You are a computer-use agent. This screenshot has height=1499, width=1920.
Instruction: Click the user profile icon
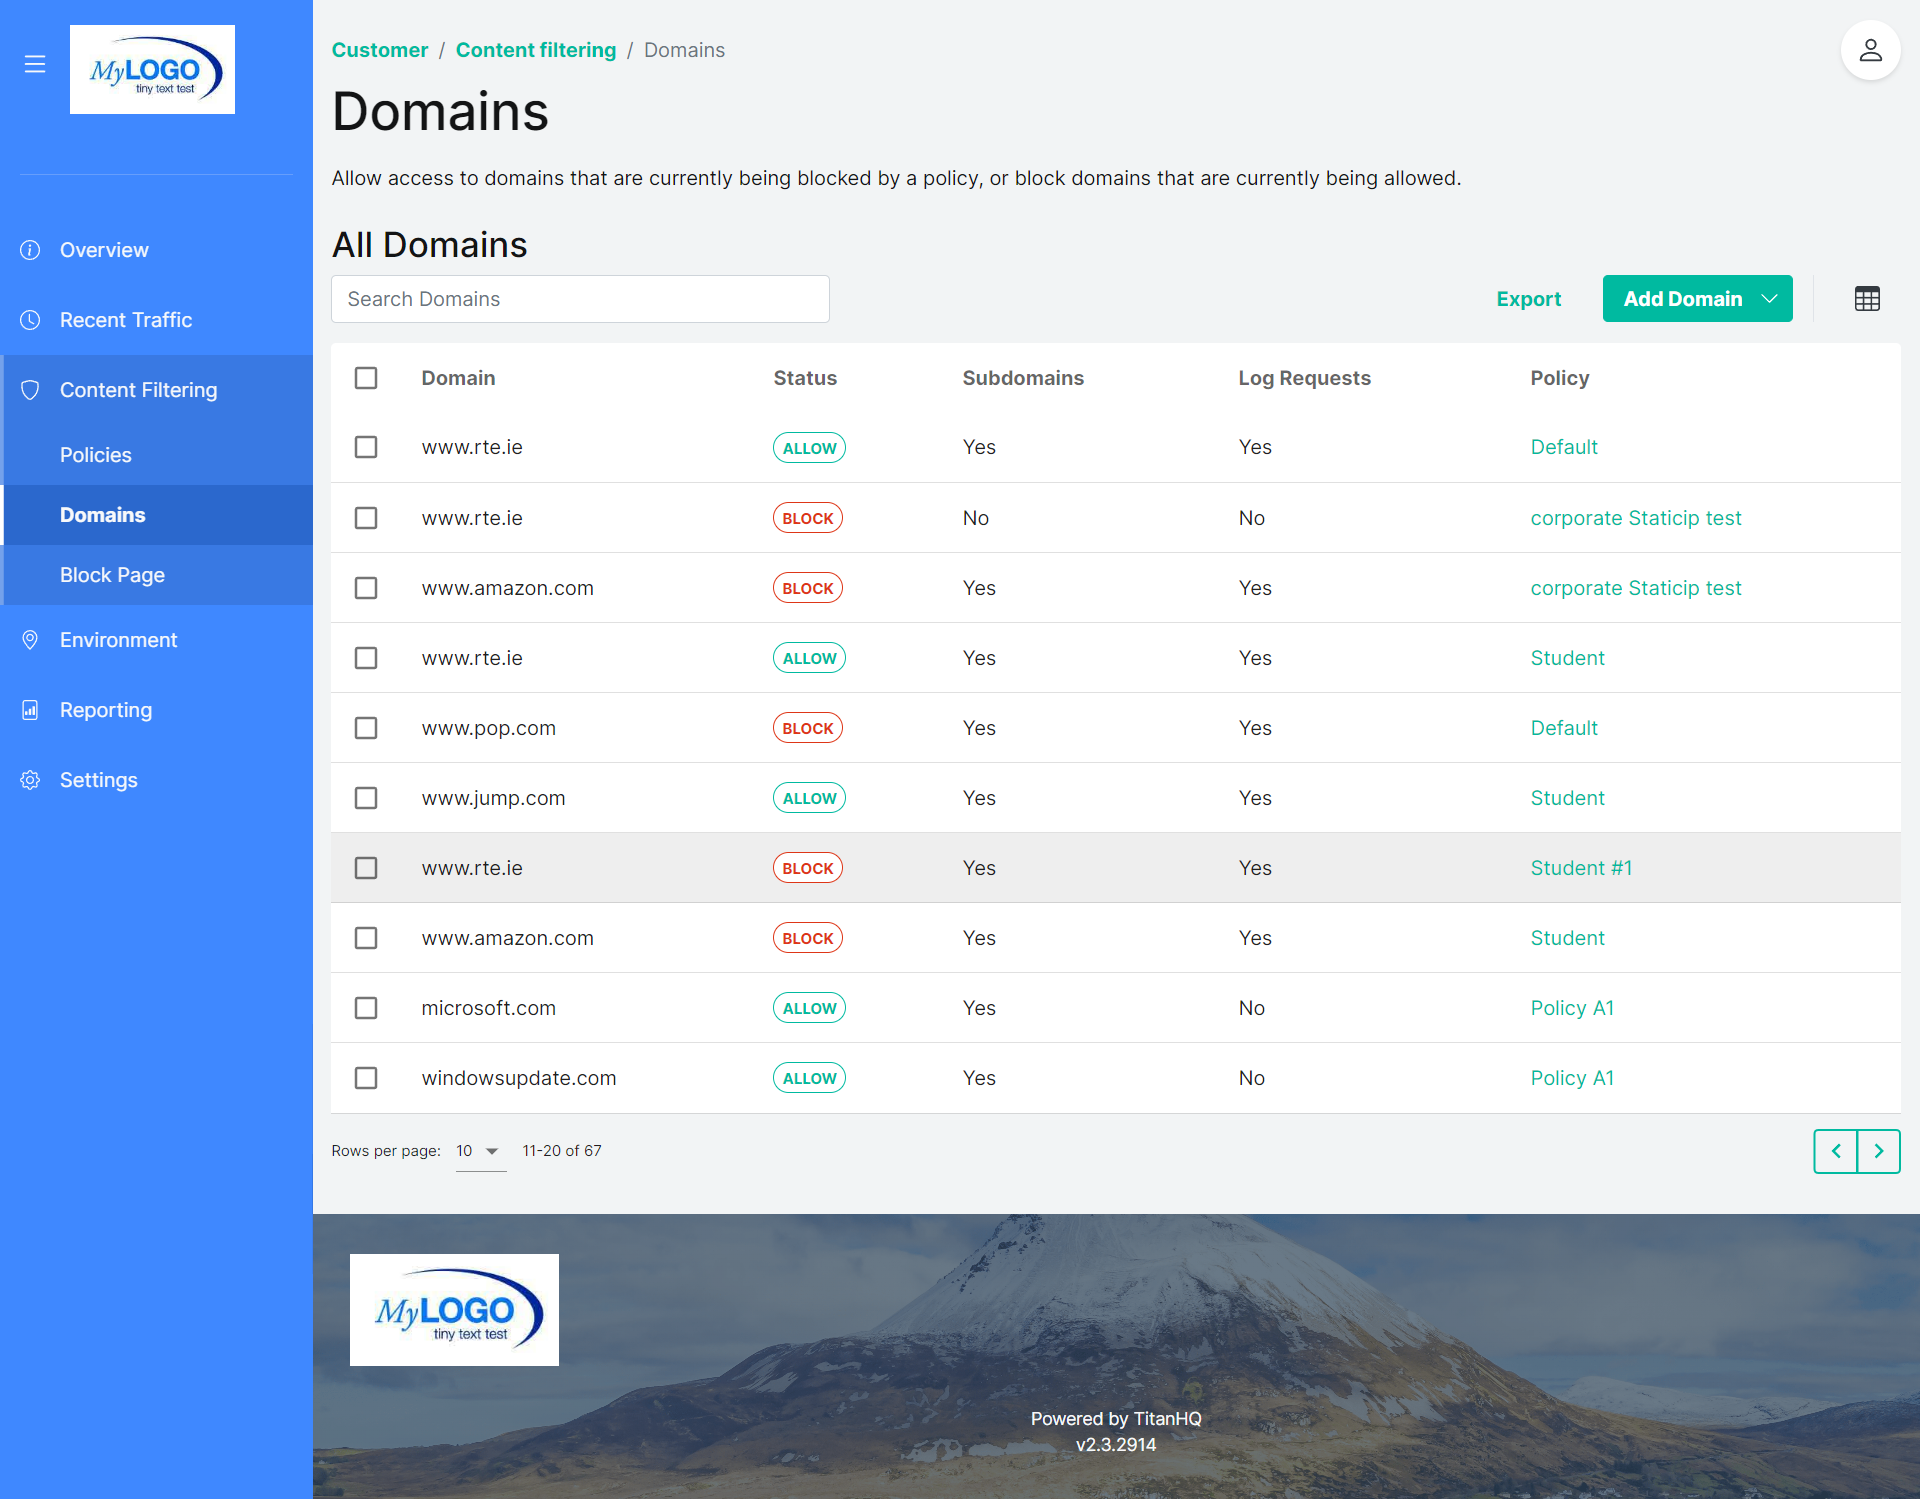1871,50
